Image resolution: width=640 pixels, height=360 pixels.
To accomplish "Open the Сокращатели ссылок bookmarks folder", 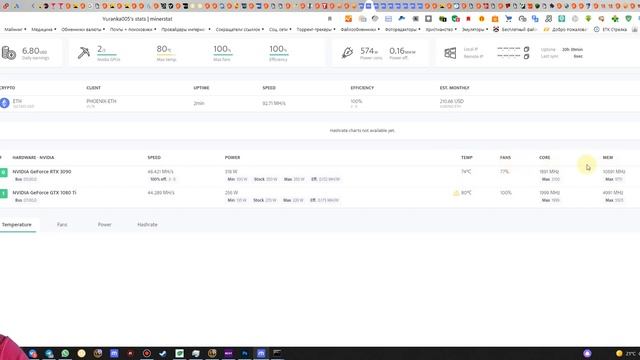I will [240, 29].
